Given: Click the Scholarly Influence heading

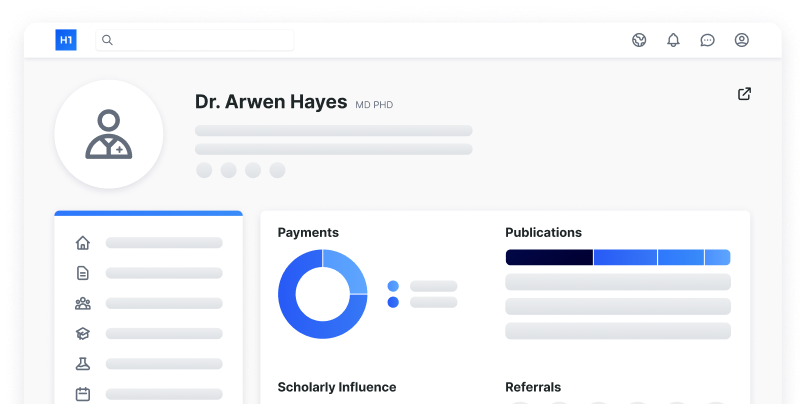Looking at the screenshot, I should tap(337, 387).
